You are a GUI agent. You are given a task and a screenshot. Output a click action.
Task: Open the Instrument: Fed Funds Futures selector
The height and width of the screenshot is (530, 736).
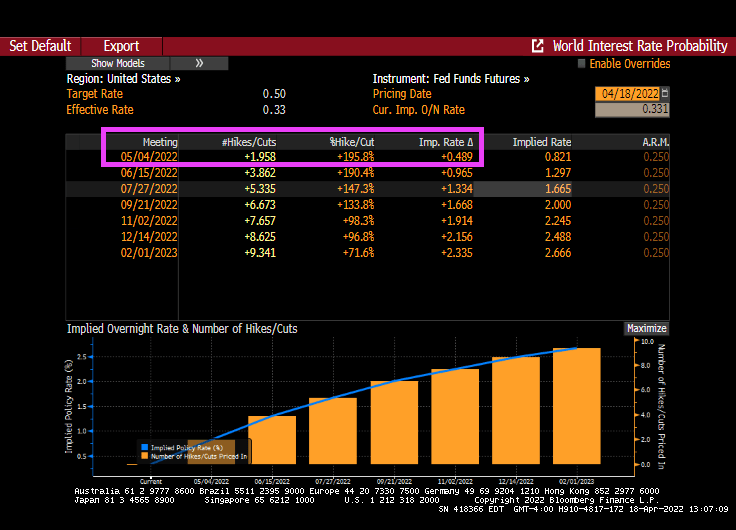[451, 78]
